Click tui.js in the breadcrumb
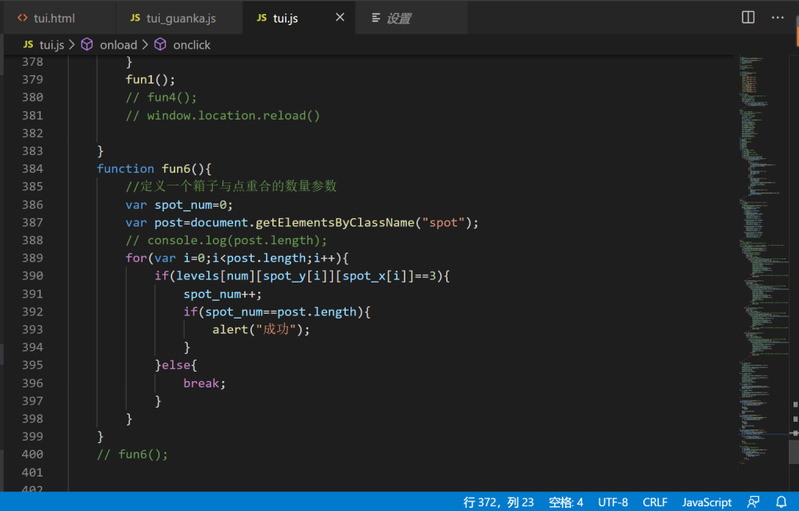 click(x=52, y=45)
